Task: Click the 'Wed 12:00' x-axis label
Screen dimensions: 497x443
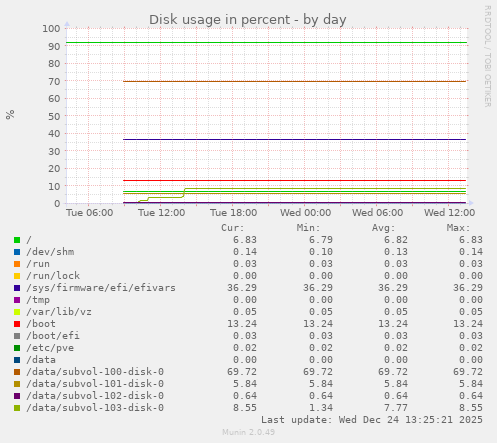Action: coord(449,213)
